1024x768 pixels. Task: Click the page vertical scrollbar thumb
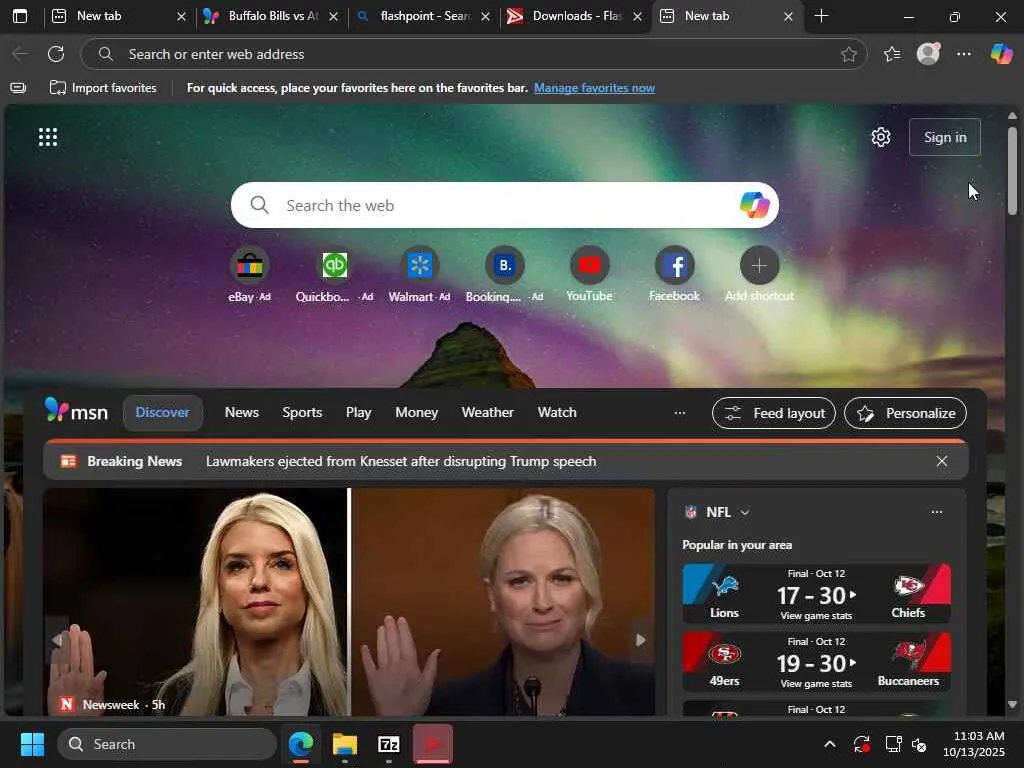1012,171
